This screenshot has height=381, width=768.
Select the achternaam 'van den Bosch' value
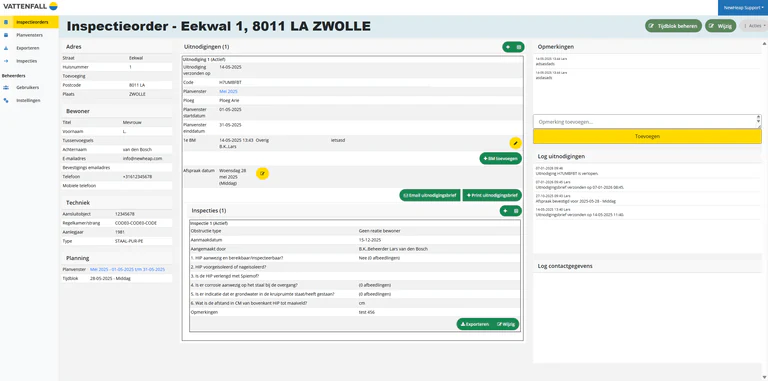coord(136,149)
